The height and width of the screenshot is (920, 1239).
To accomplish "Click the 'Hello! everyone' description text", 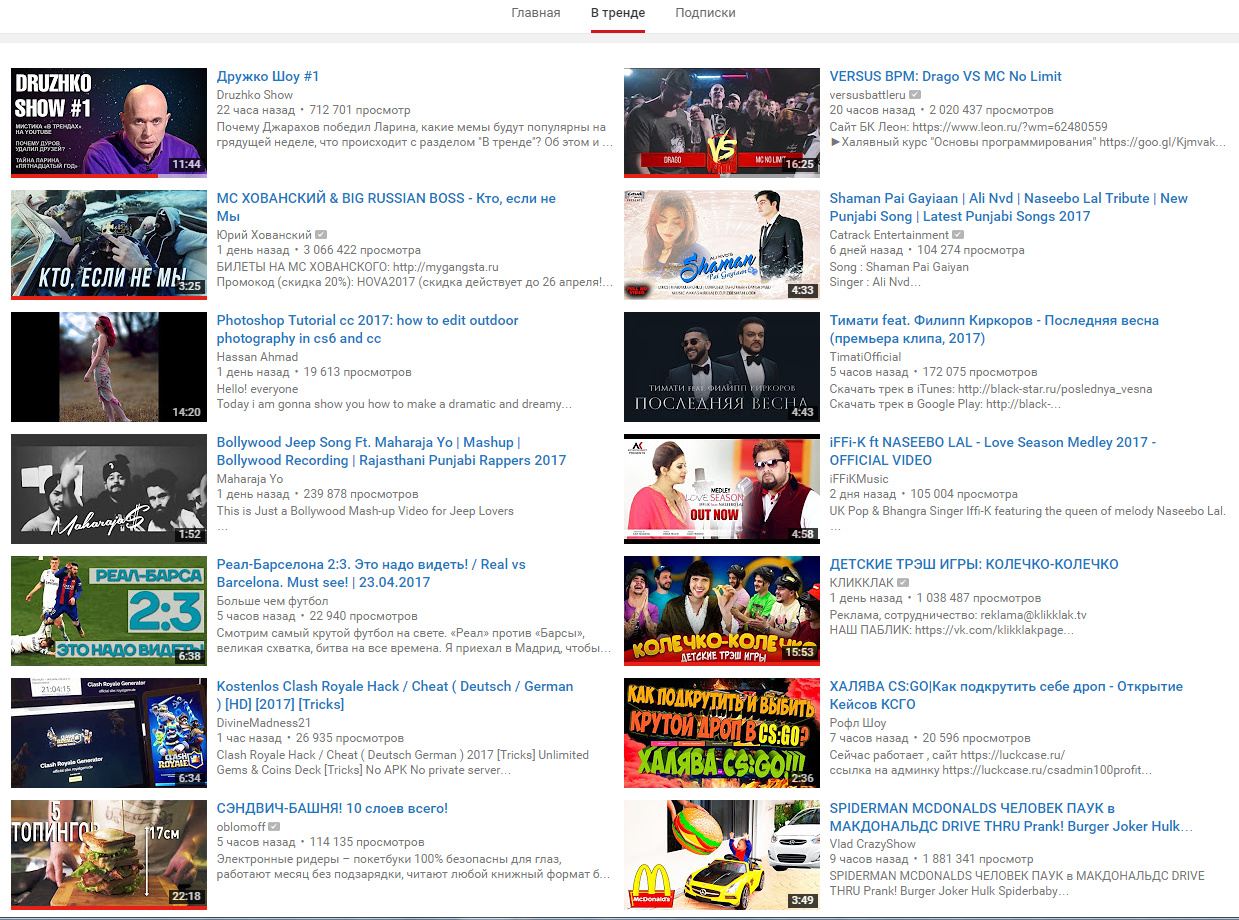I will tap(257, 389).
